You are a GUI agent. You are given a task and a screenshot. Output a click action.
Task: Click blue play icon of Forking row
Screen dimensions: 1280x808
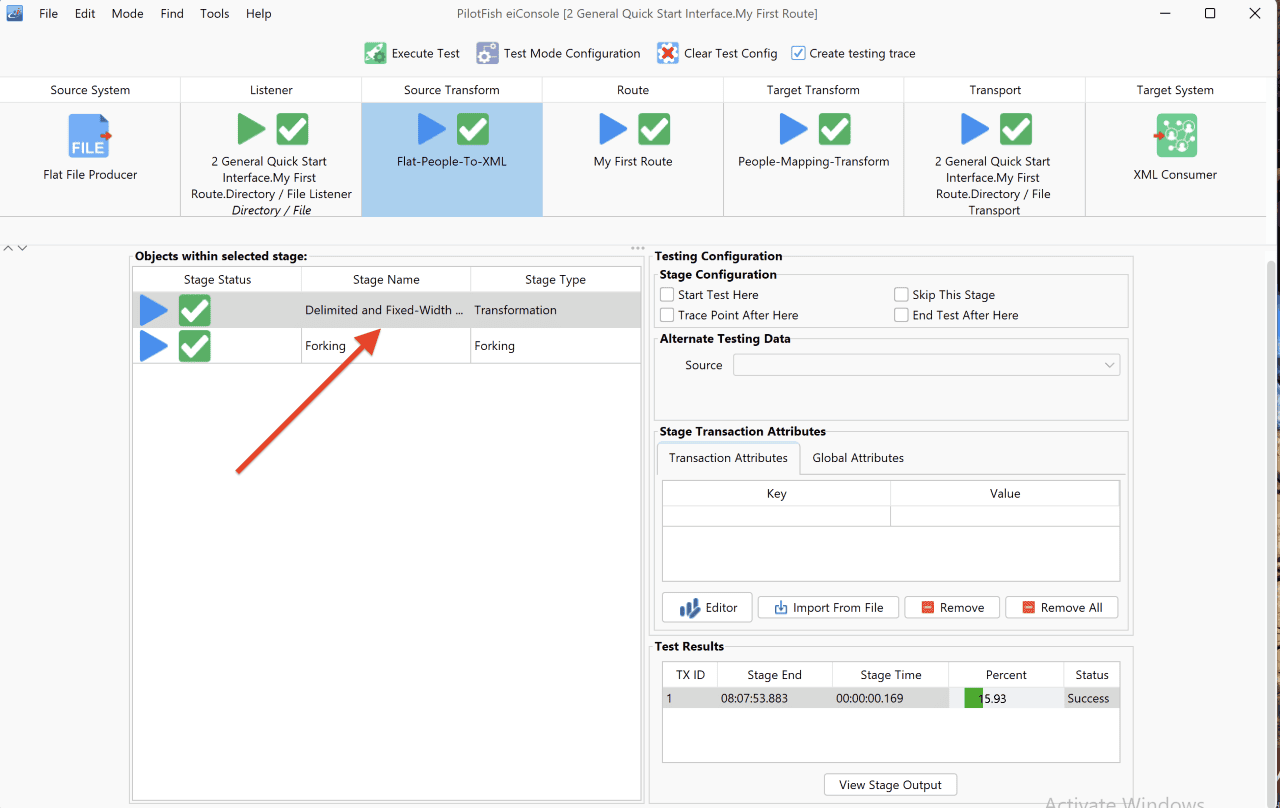(x=154, y=346)
